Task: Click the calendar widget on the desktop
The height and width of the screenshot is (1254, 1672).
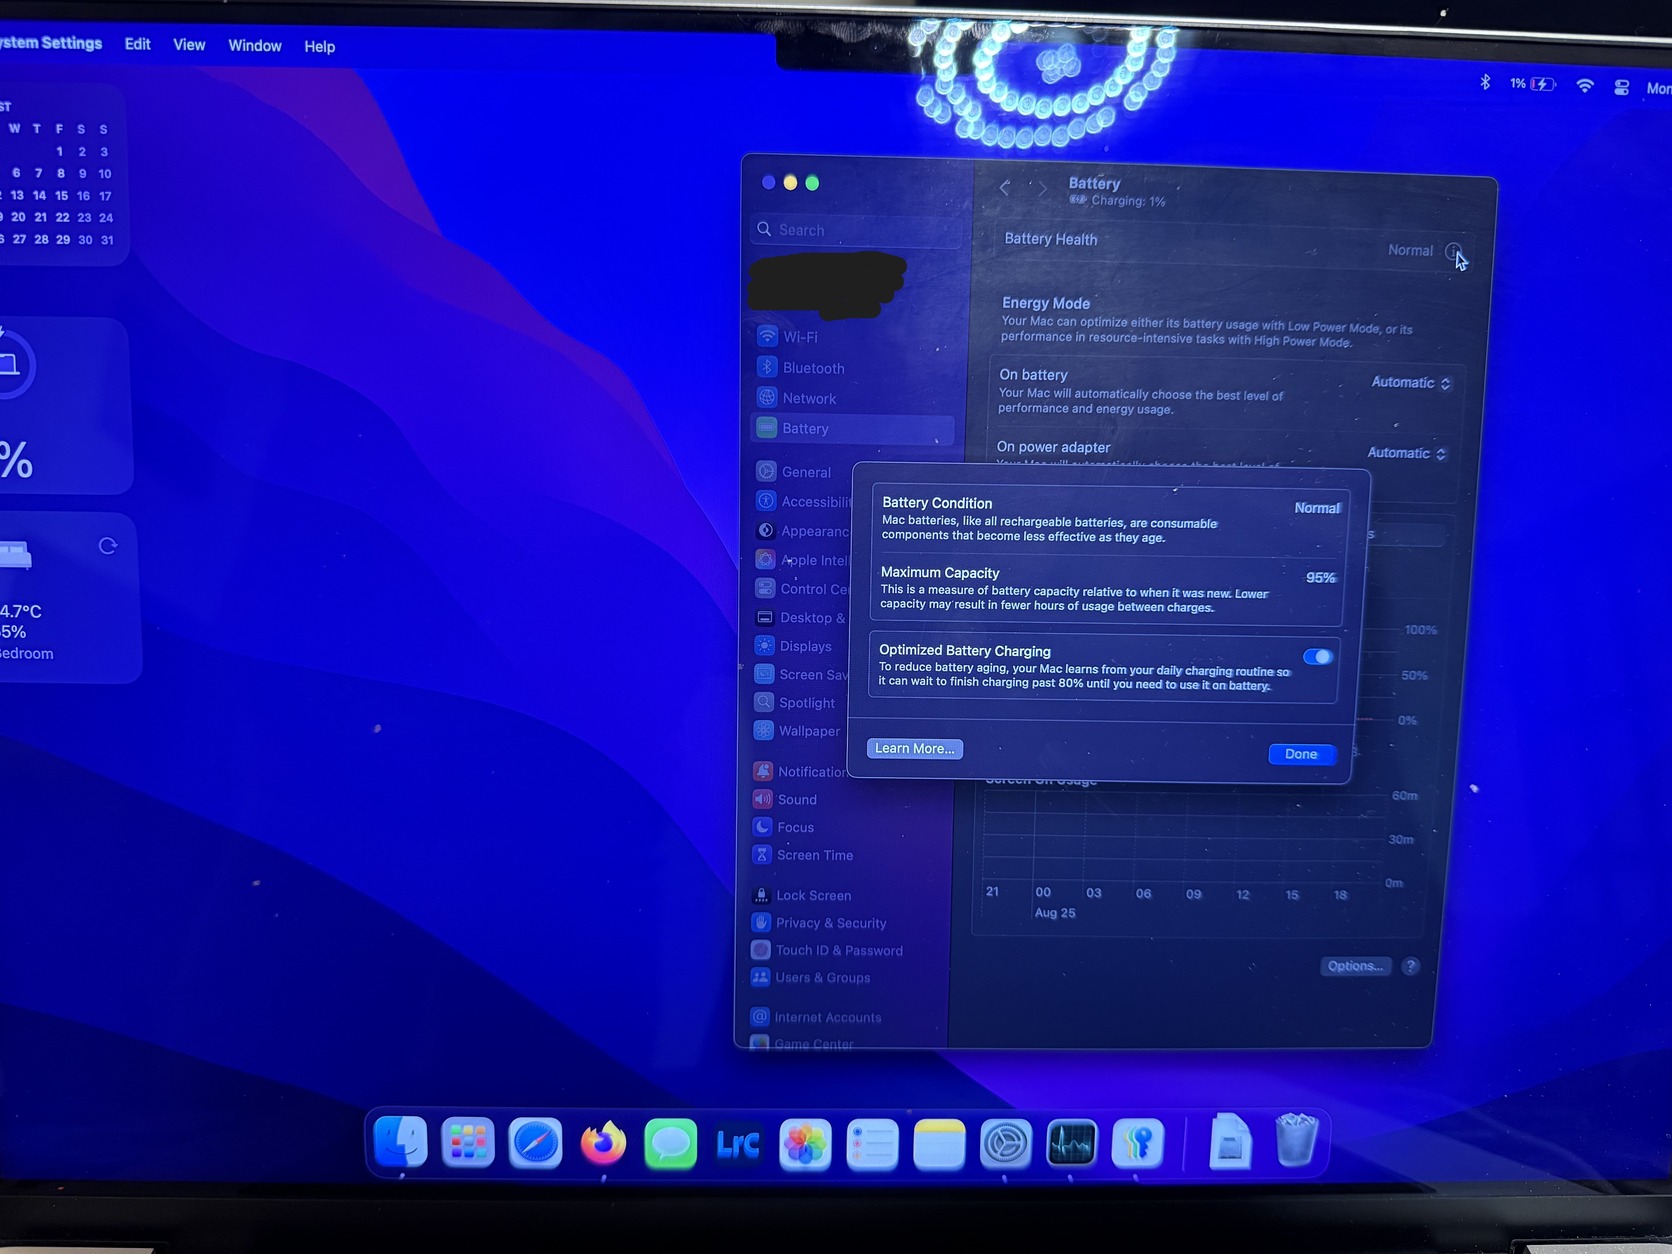Action: (x=60, y=175)
